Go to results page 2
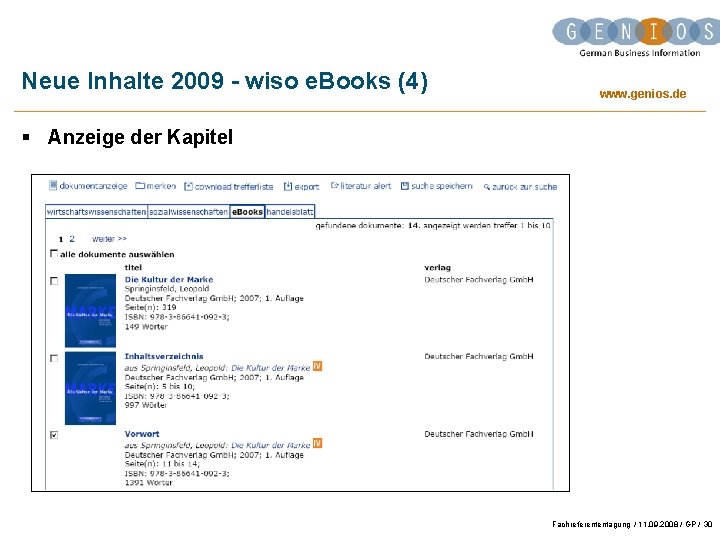 pos(72,239)
